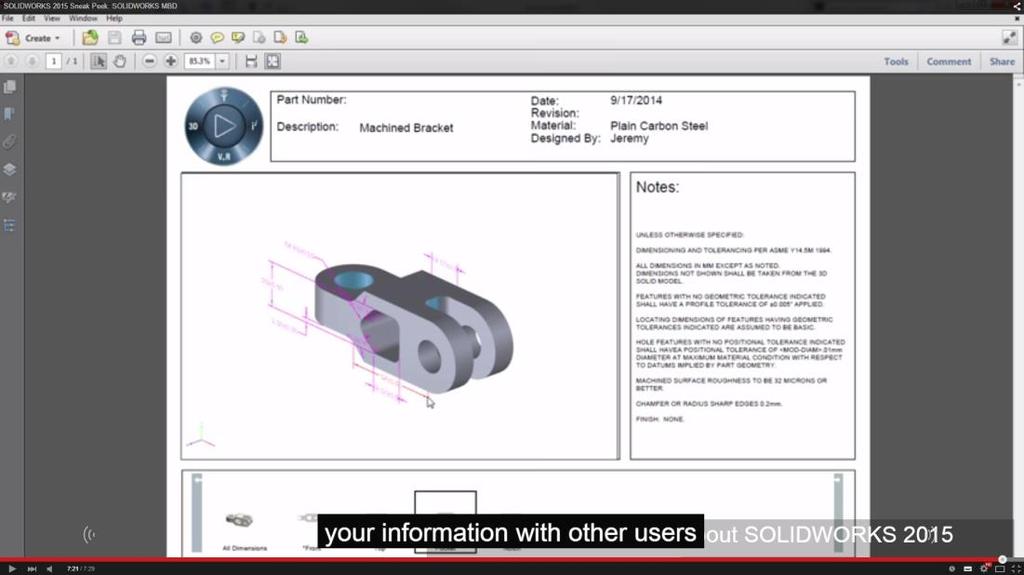Select the All Dimensions view thumbnail
This screenshot has width=1024, height=575.
244,531
